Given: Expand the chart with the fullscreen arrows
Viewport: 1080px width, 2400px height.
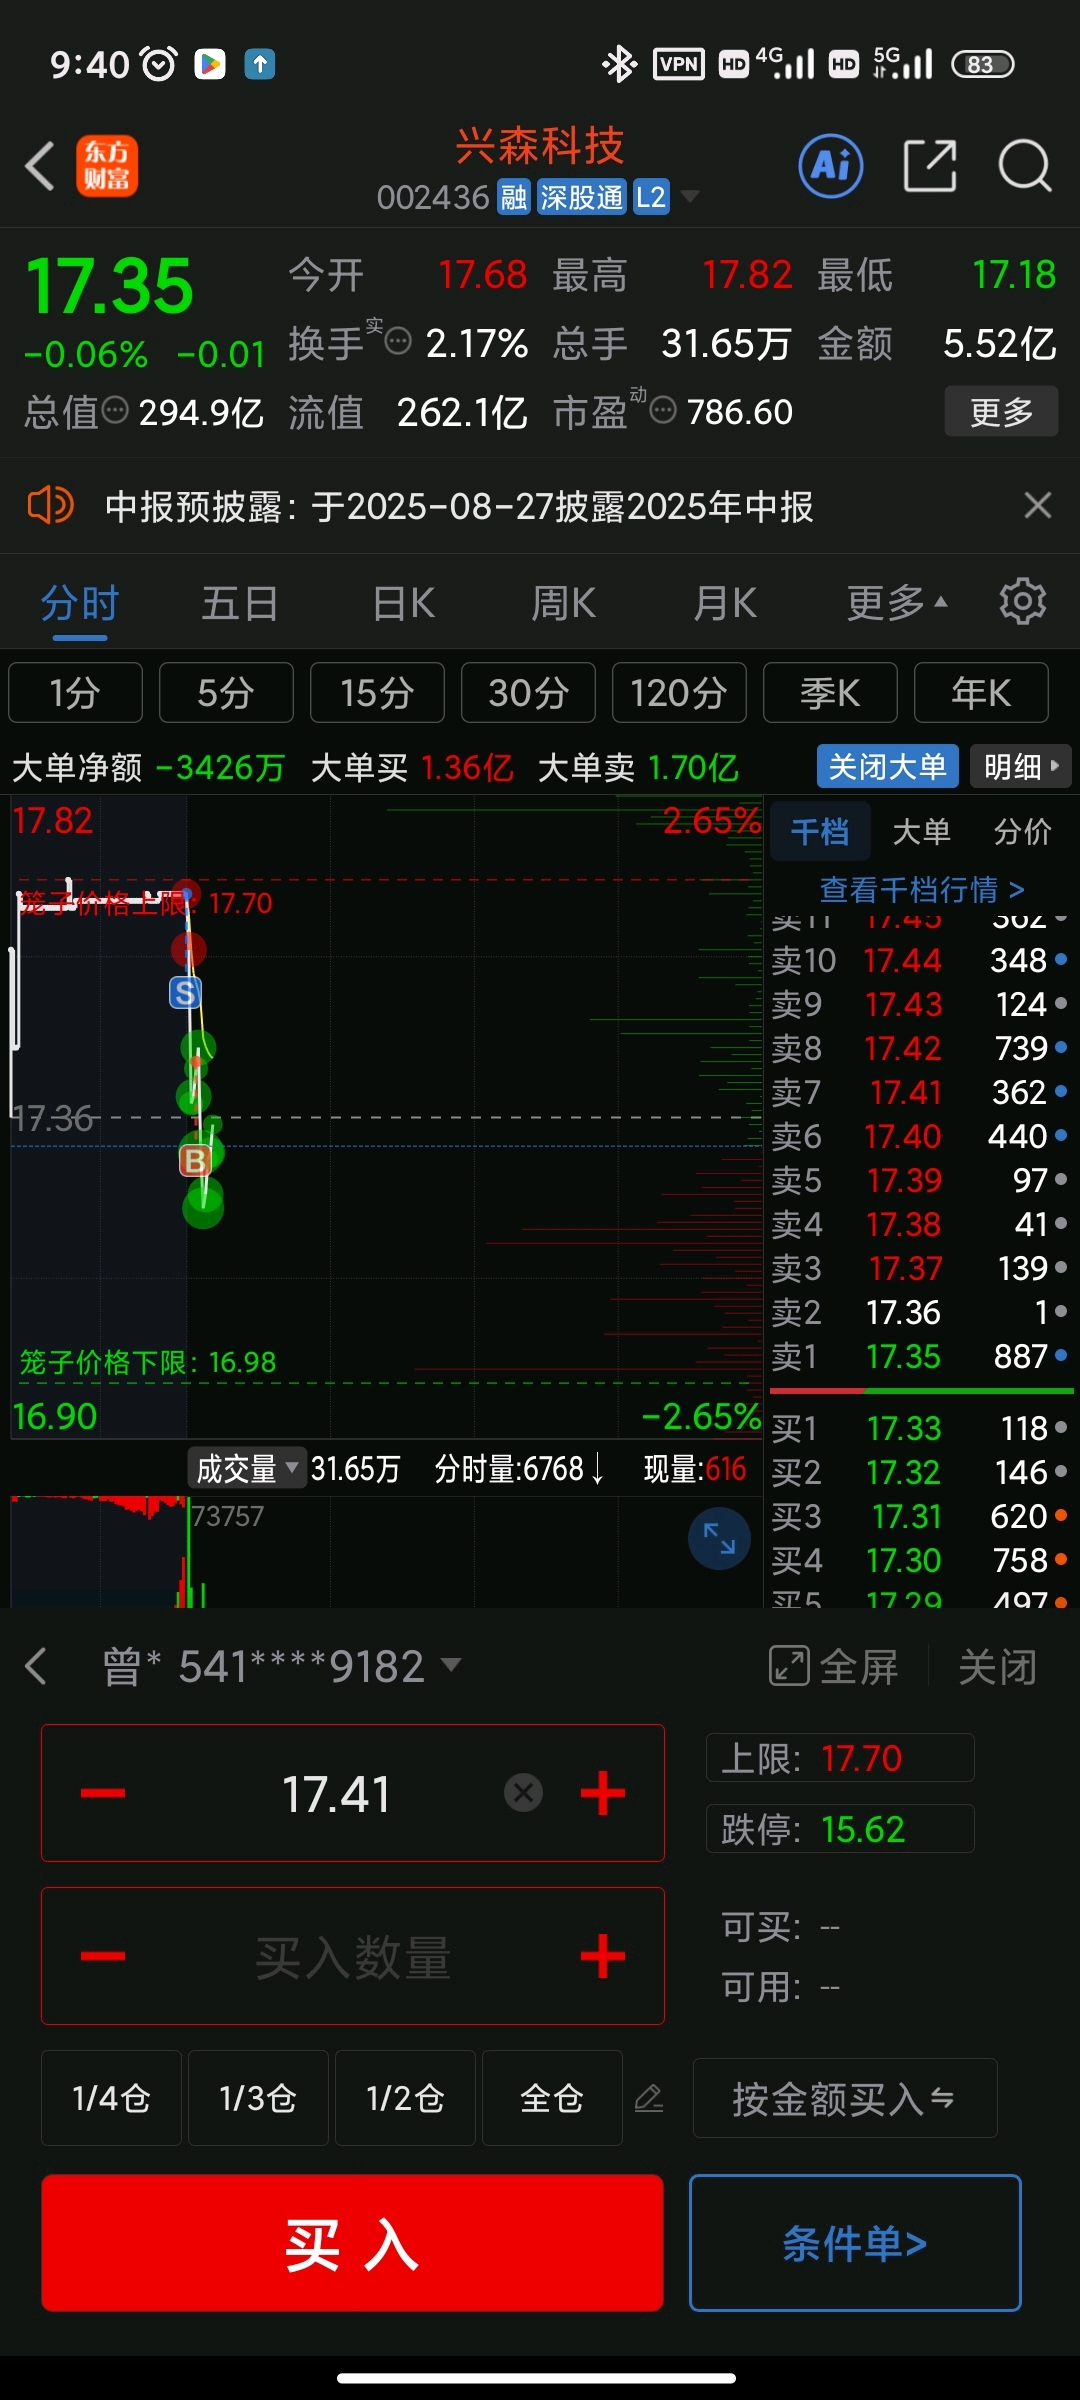Looking at the screenshot, I should (x=719, y=1539).
